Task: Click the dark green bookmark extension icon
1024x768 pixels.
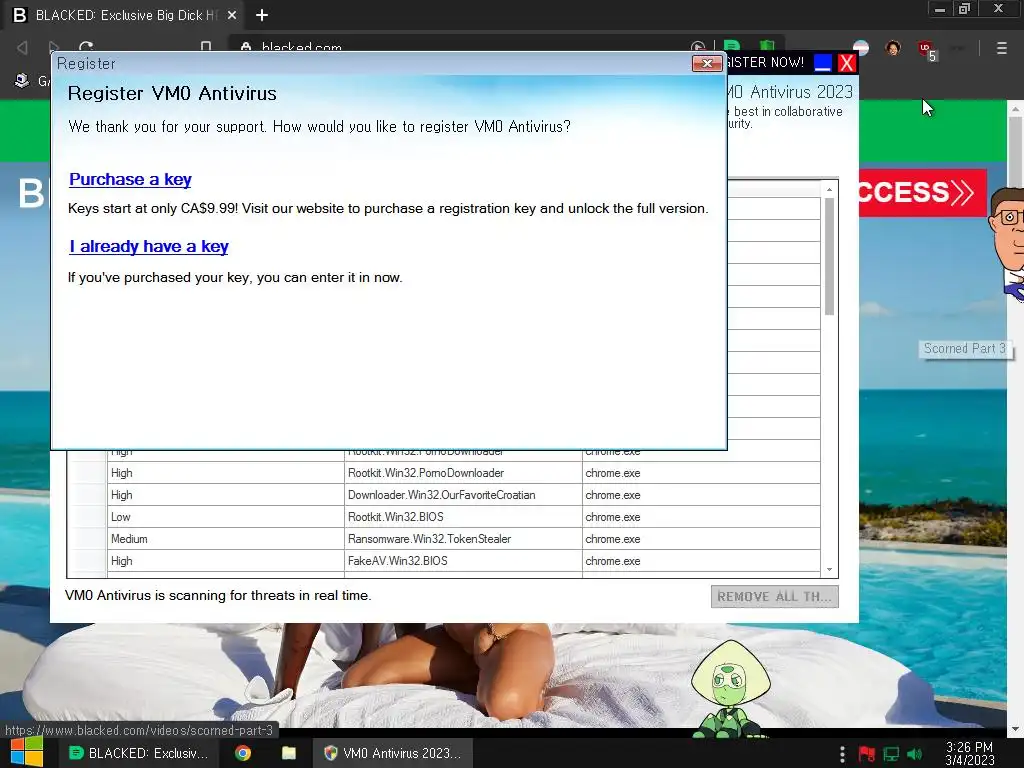Action: click(x=767, y=46)
